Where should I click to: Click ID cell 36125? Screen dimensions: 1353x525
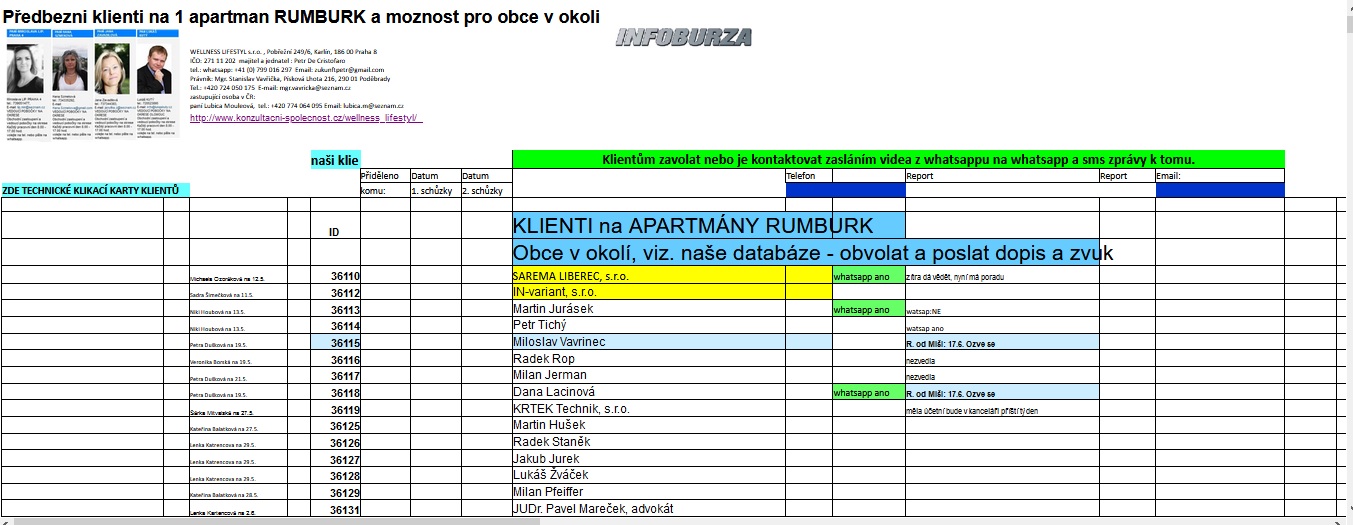(335, 426)
